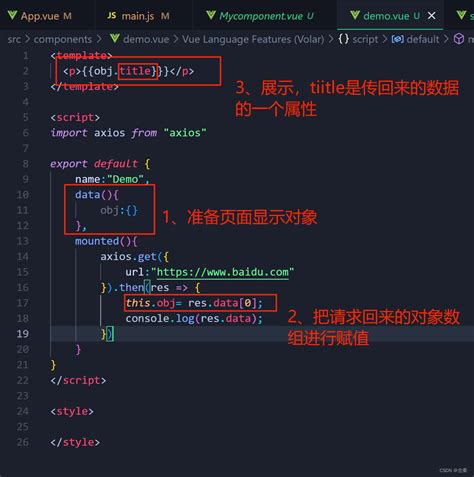Close the demo.vue tab

click(431, 16)
